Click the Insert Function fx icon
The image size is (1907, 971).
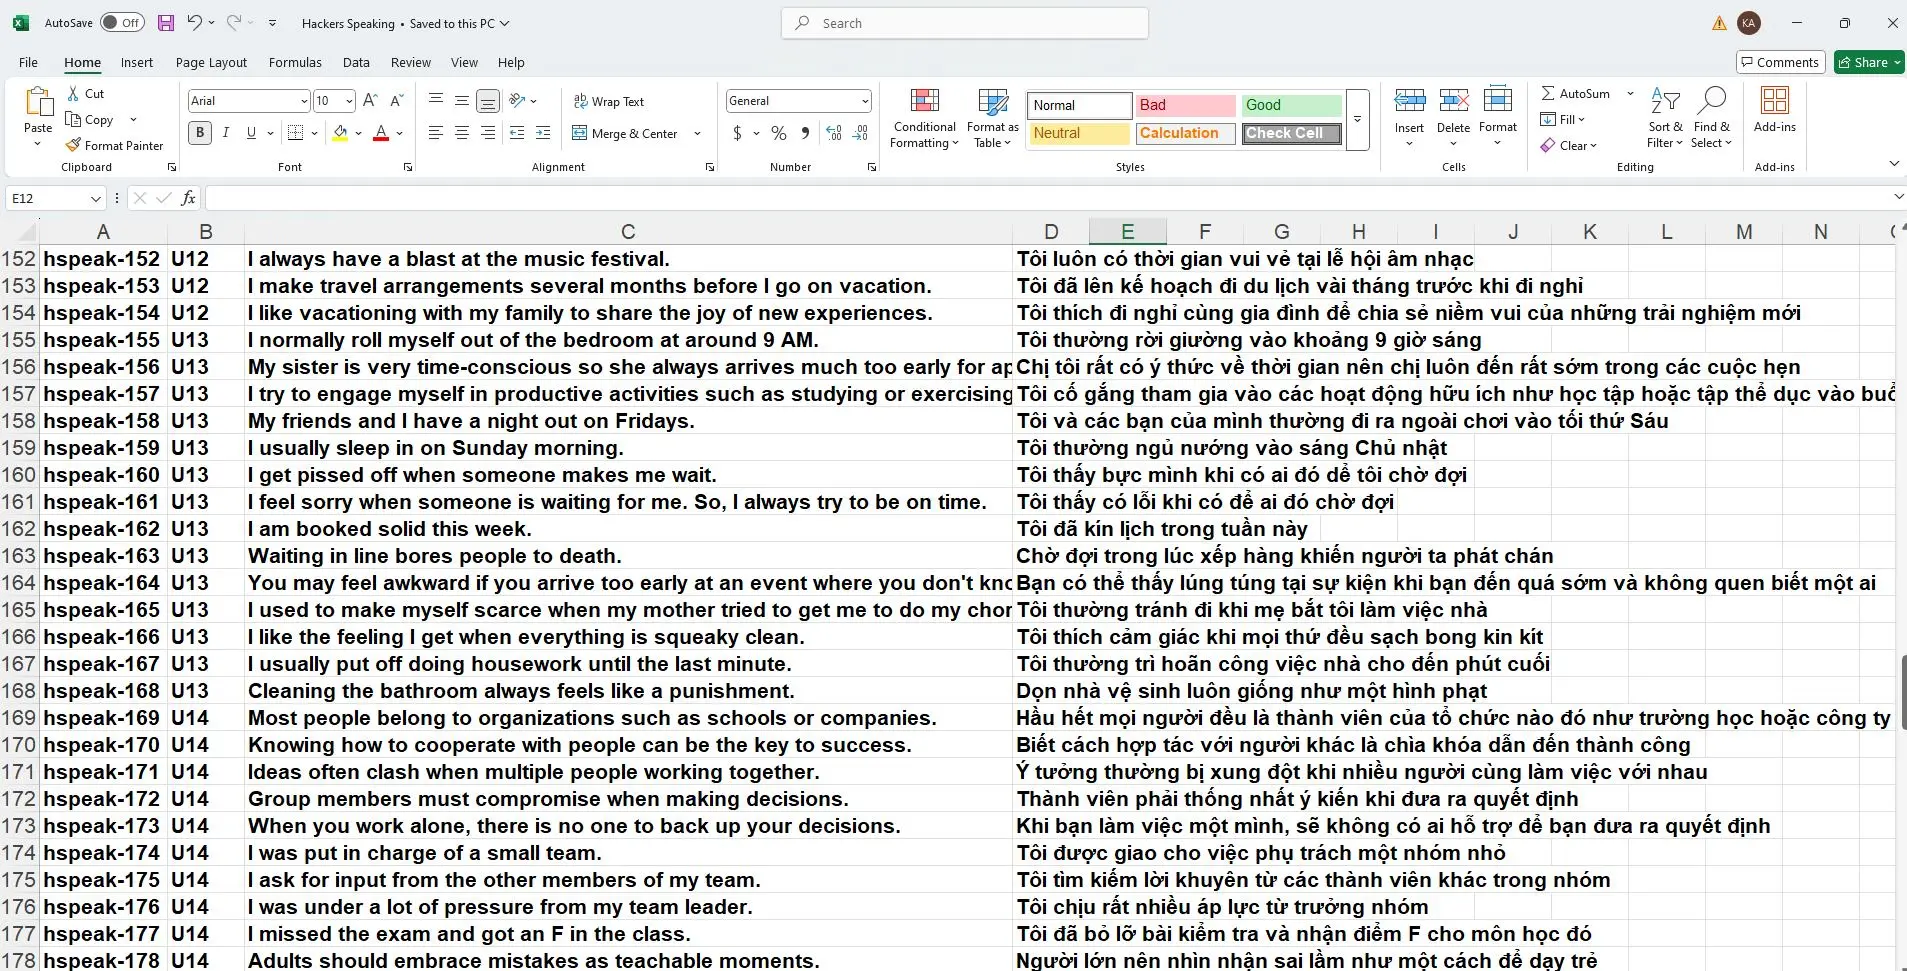(188, 198)
